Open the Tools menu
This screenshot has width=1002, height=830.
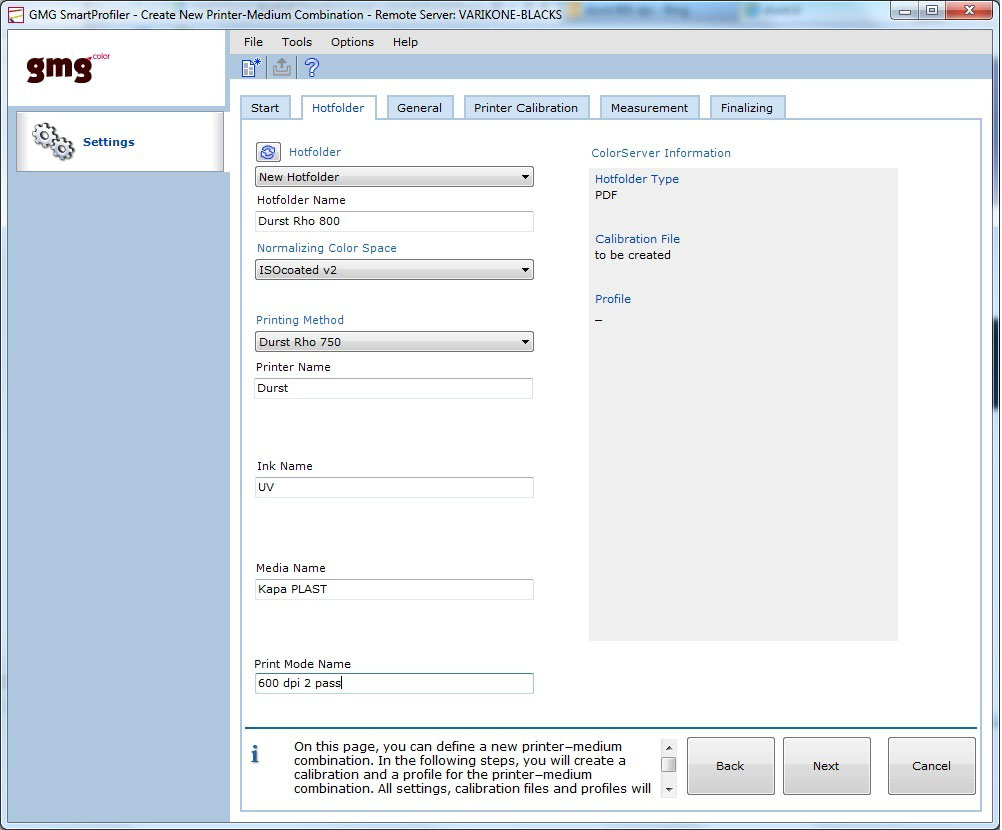tap(297, 42)
